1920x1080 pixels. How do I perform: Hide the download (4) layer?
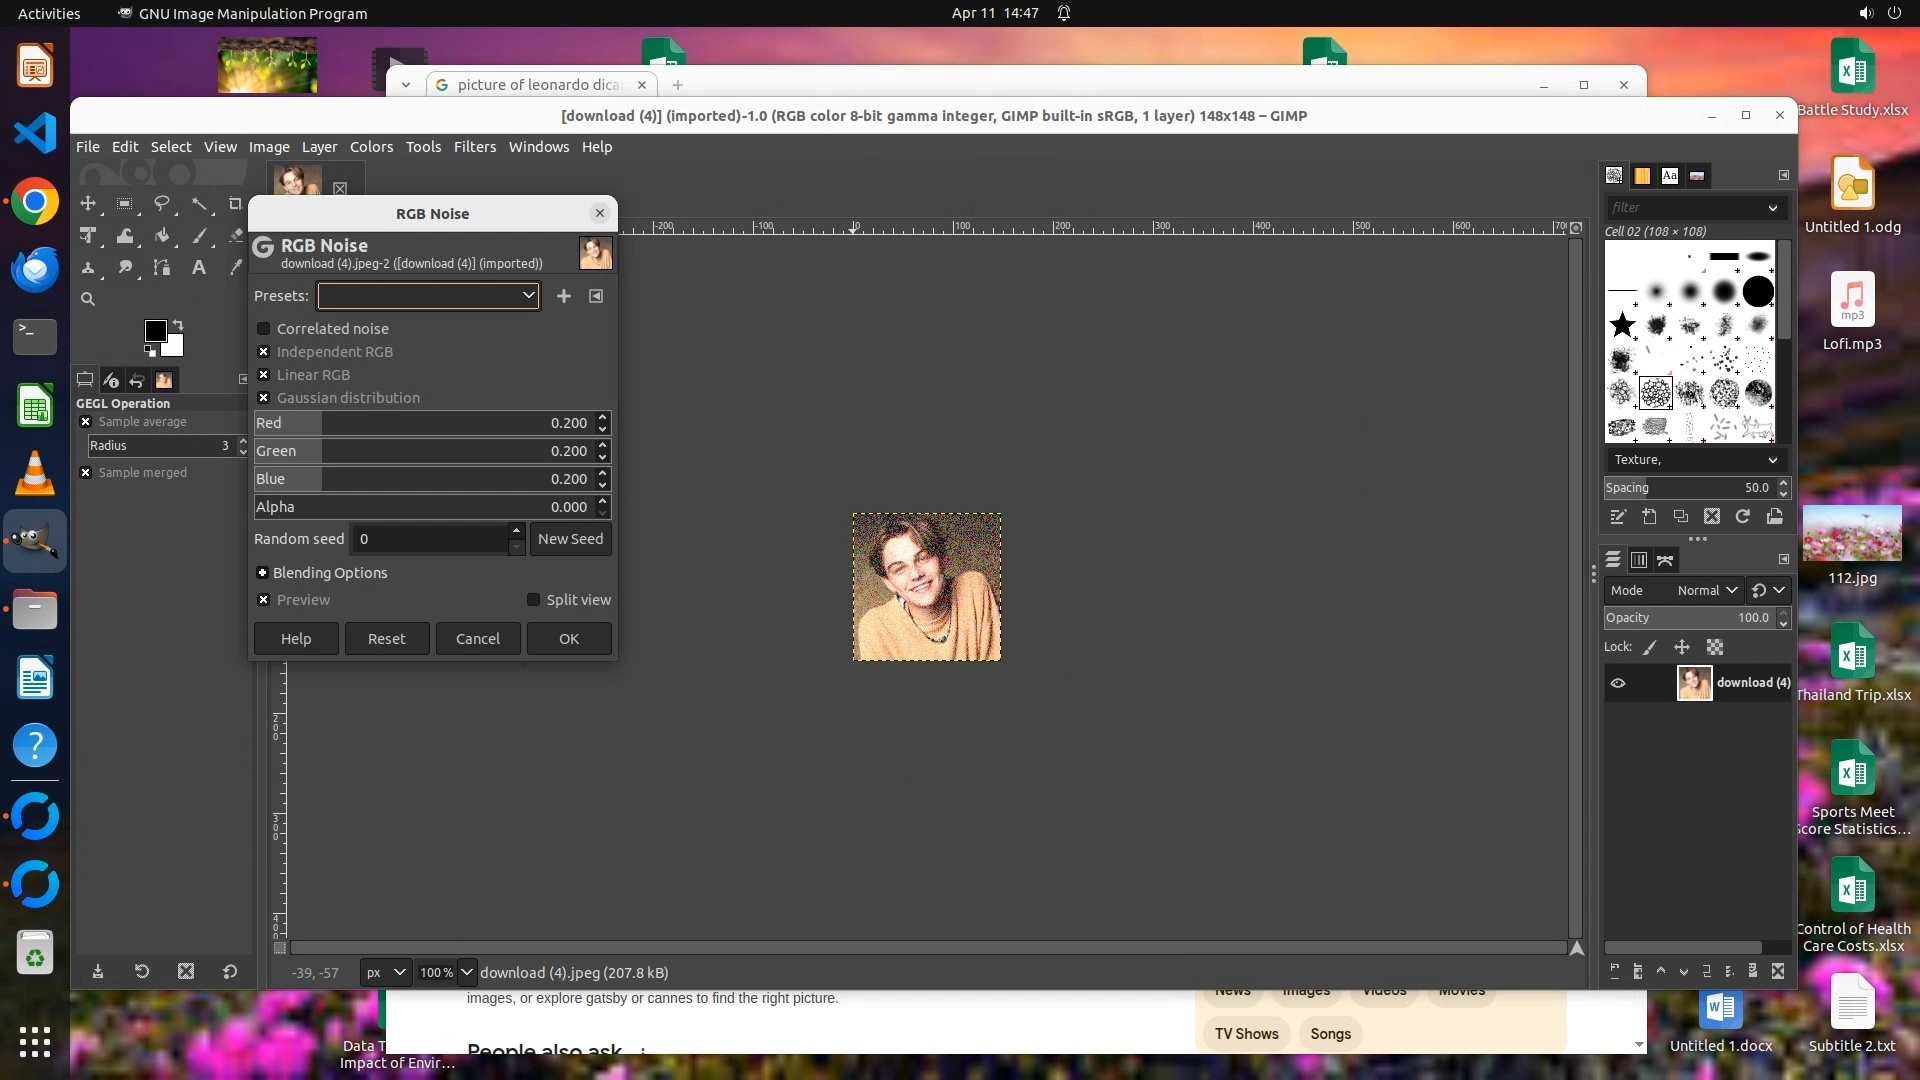pos(1618,683)
